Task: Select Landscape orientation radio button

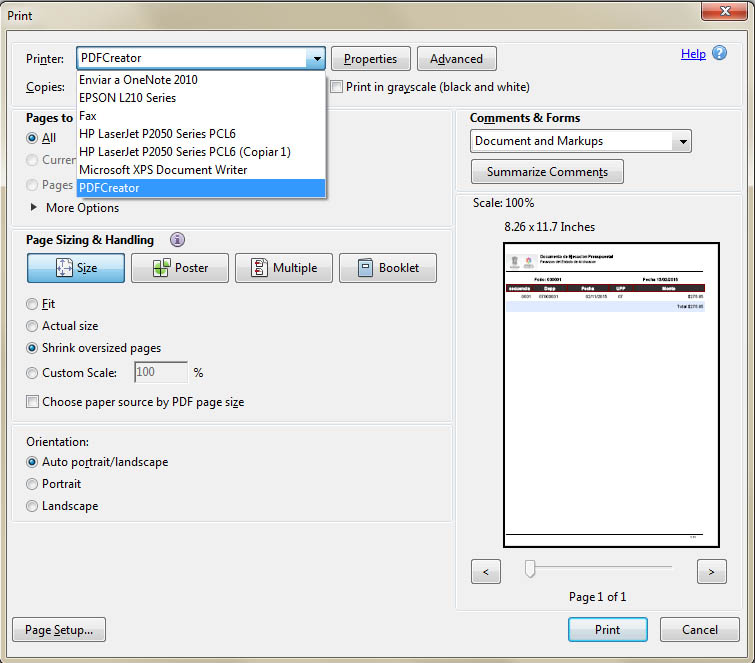Action: tap(32, 506)
